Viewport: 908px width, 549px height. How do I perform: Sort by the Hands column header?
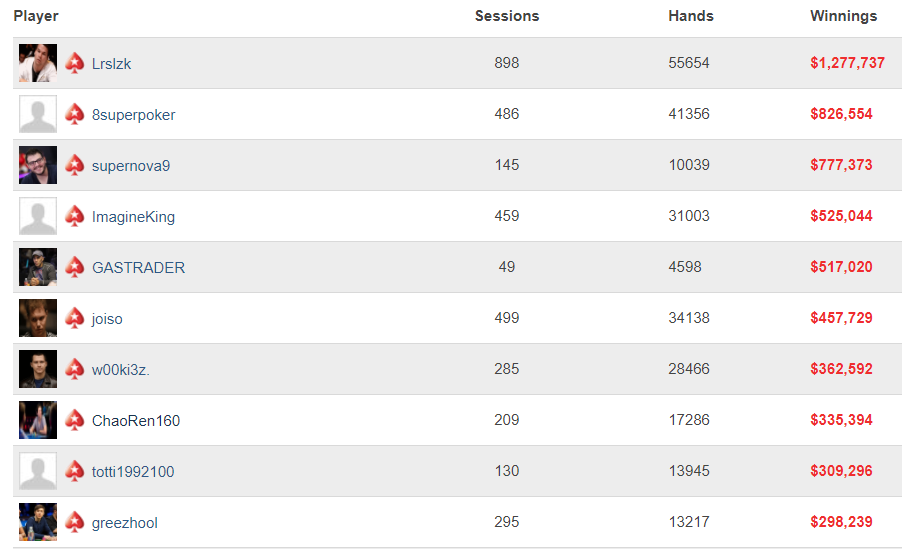pos(690,16)
